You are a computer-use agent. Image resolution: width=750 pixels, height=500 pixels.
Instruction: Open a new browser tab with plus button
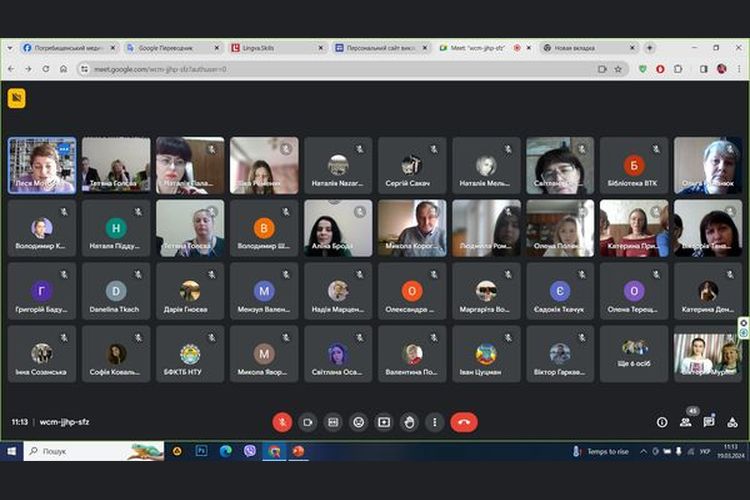[650, 47]
